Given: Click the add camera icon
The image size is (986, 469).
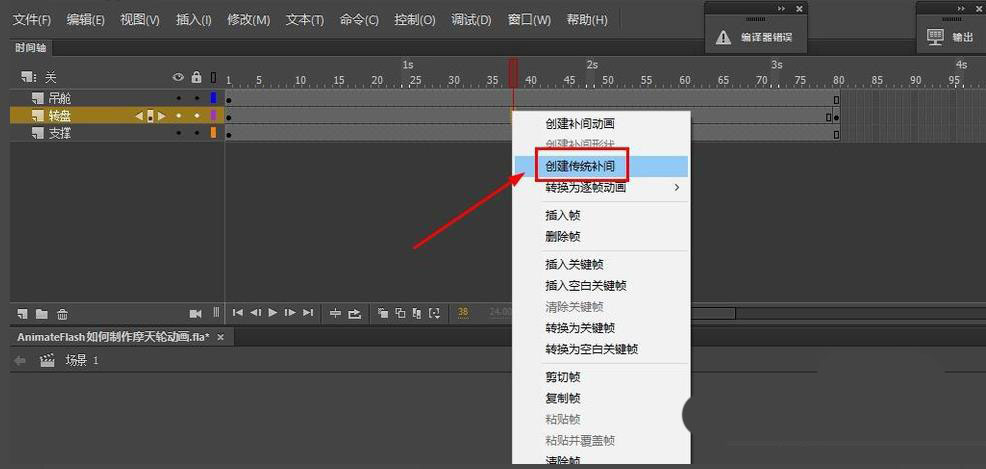Looking at the screenshot, I should pos(196,313).
